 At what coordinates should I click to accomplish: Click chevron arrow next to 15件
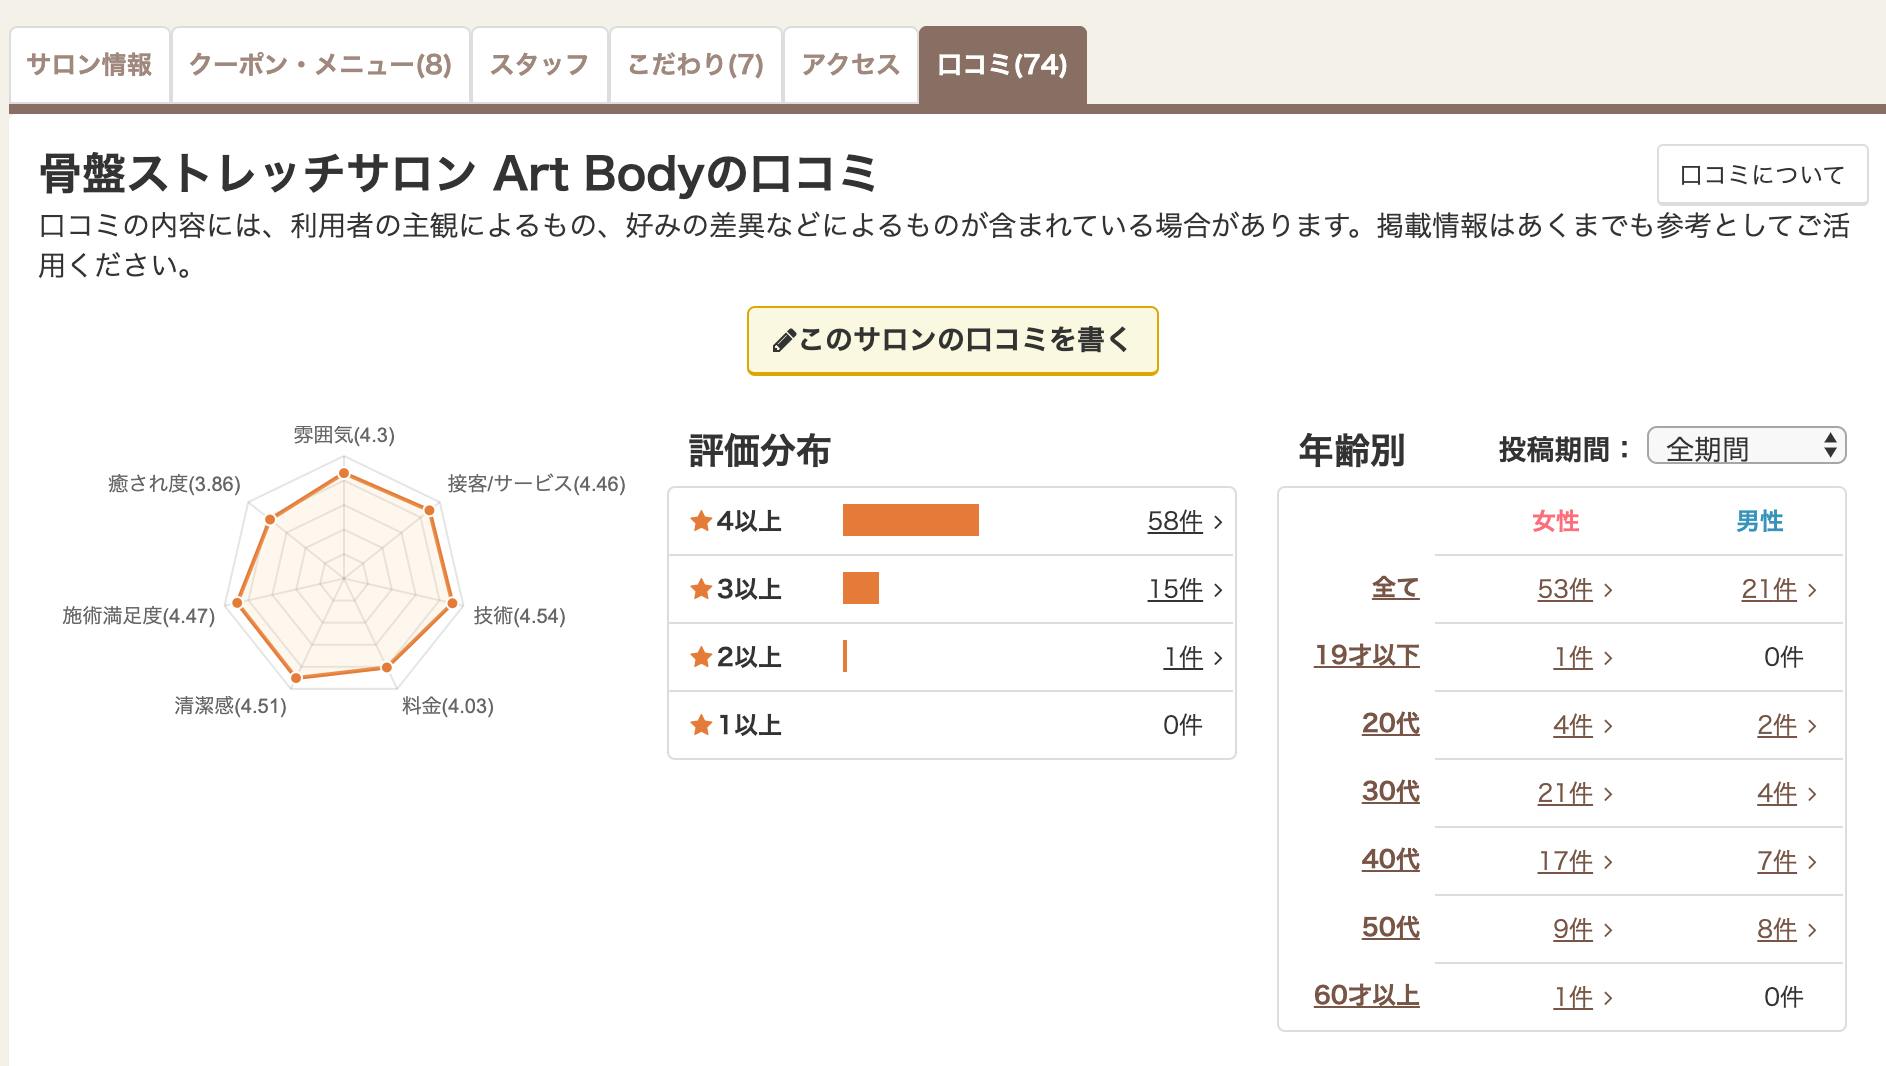pos(1218,590)
